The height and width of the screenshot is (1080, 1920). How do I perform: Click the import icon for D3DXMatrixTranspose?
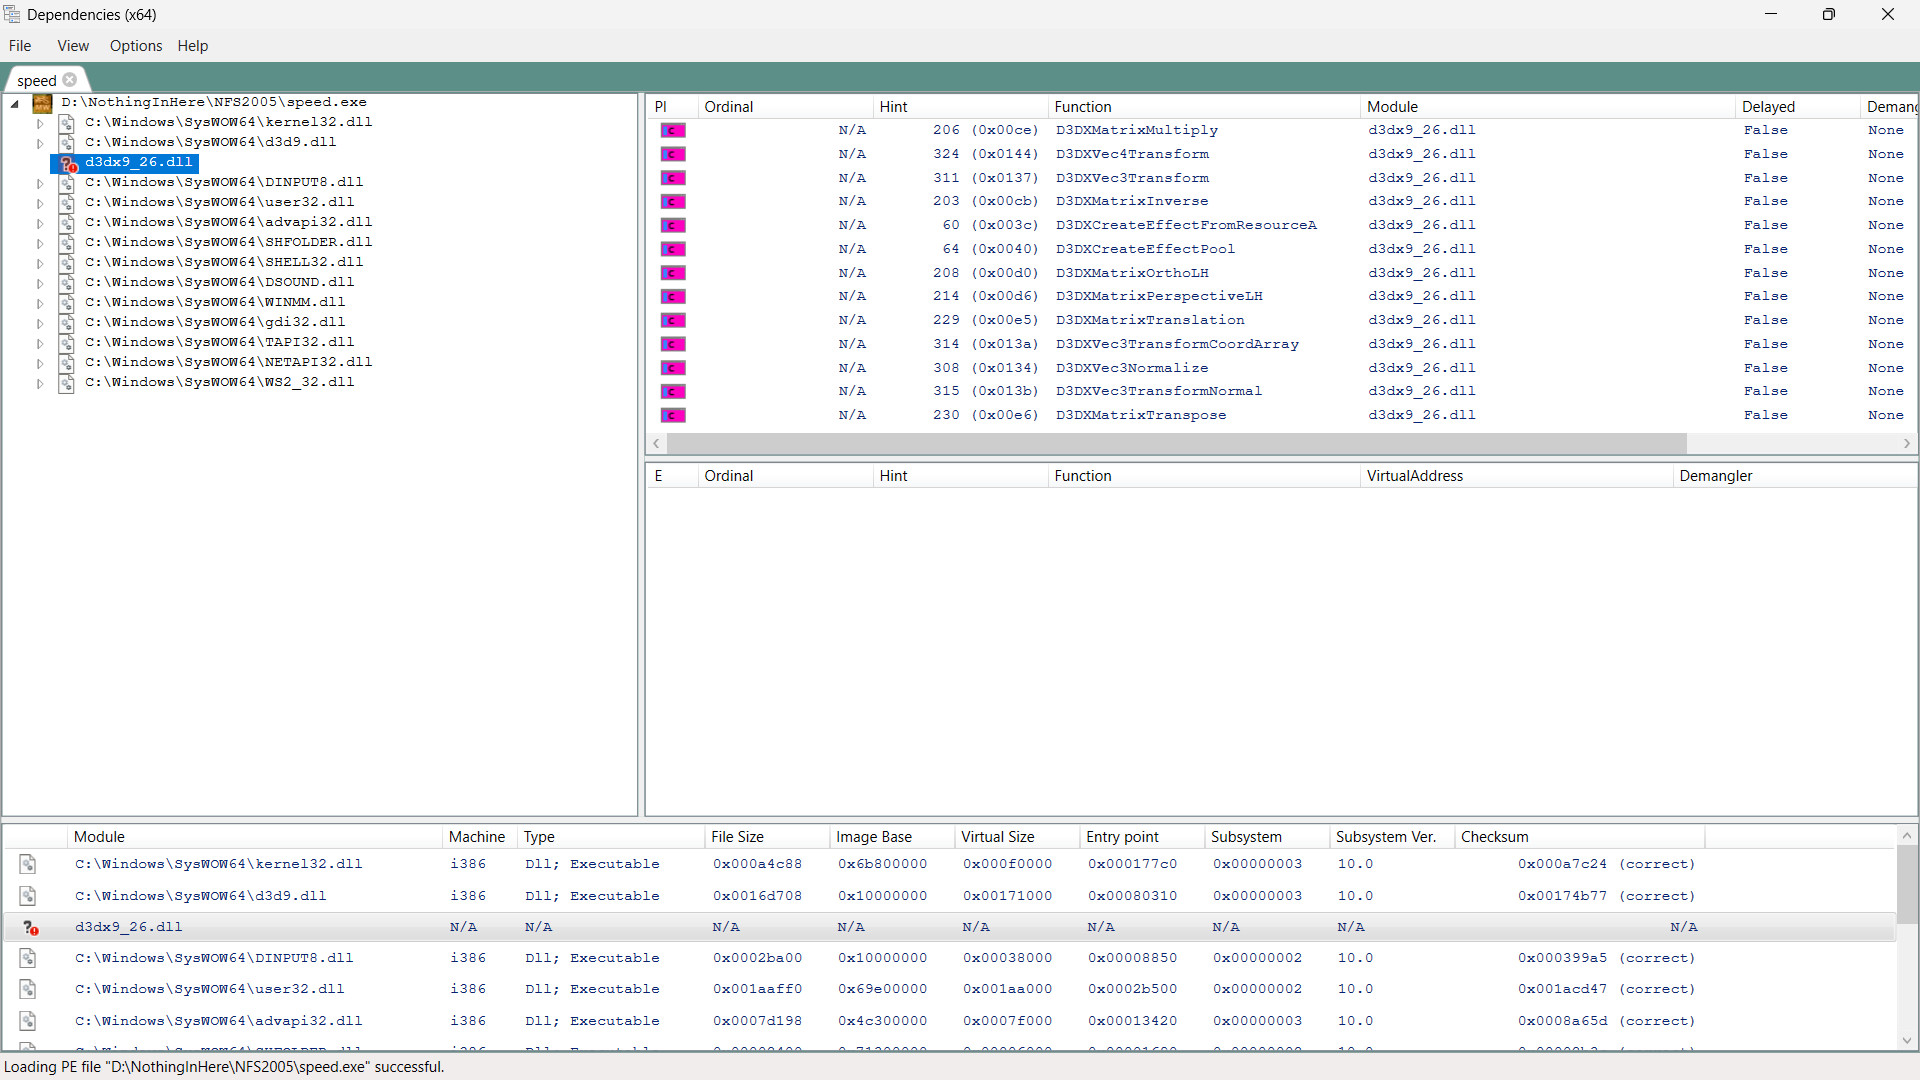pos(673,416)
